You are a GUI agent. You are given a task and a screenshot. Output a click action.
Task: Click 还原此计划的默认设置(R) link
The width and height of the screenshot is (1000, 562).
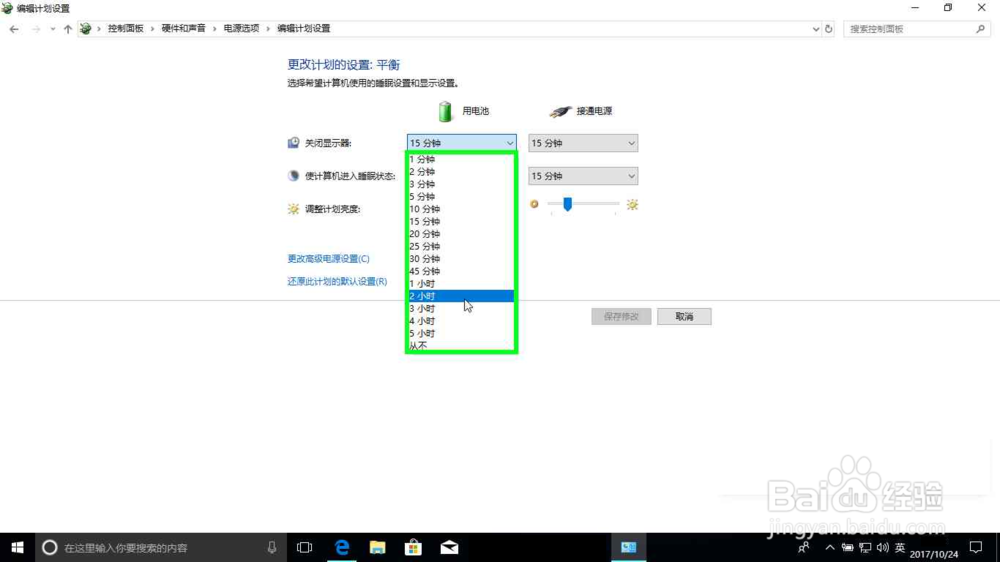click(337, 281)
